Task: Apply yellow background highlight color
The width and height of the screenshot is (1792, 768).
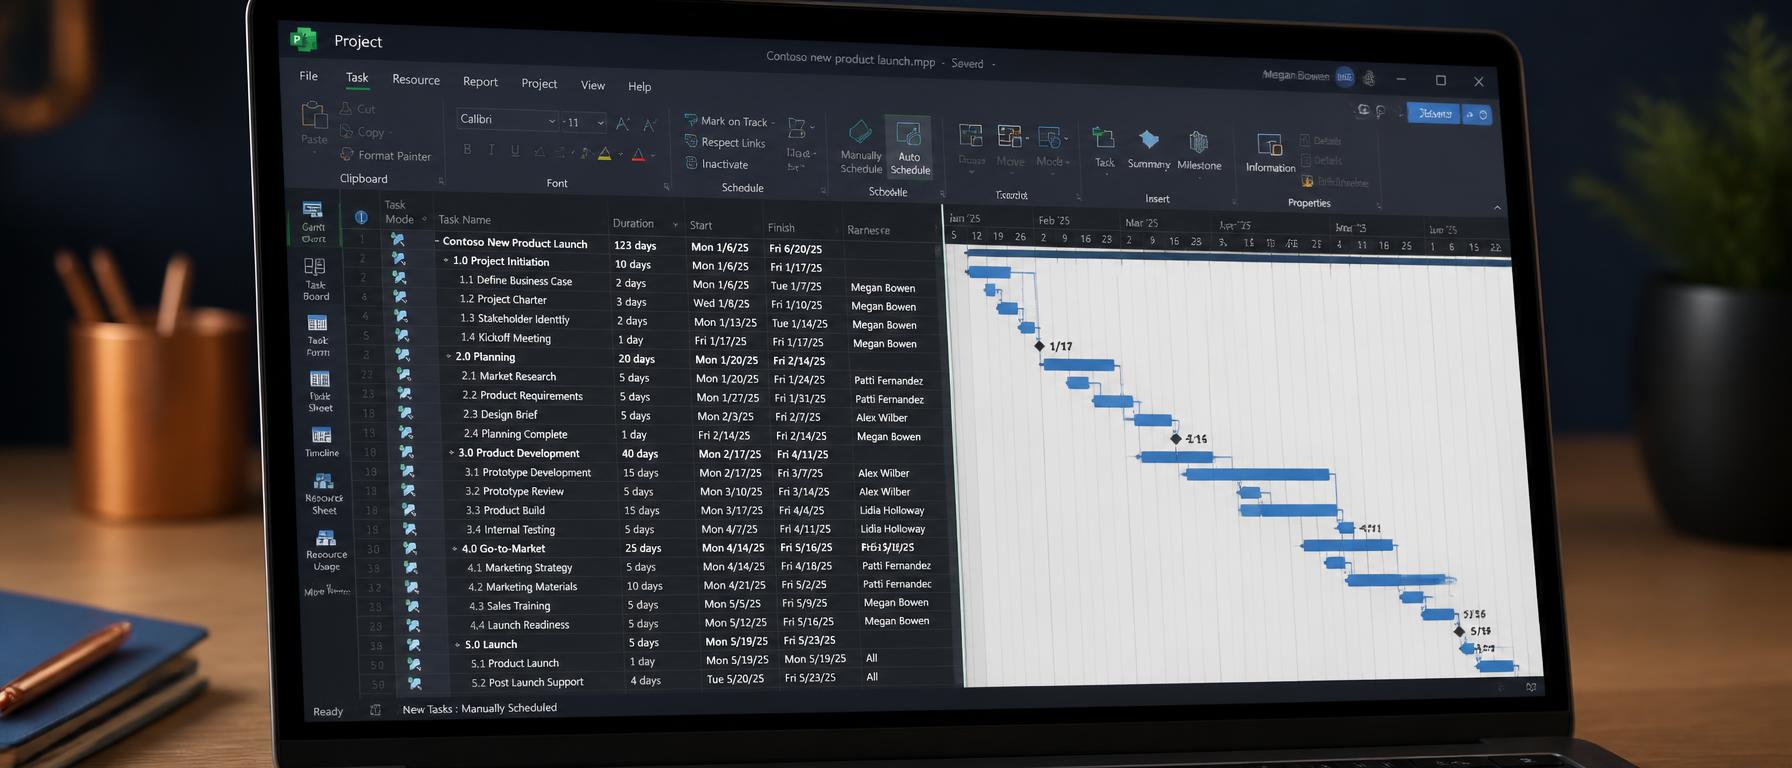Action: (x=604, y=154)
